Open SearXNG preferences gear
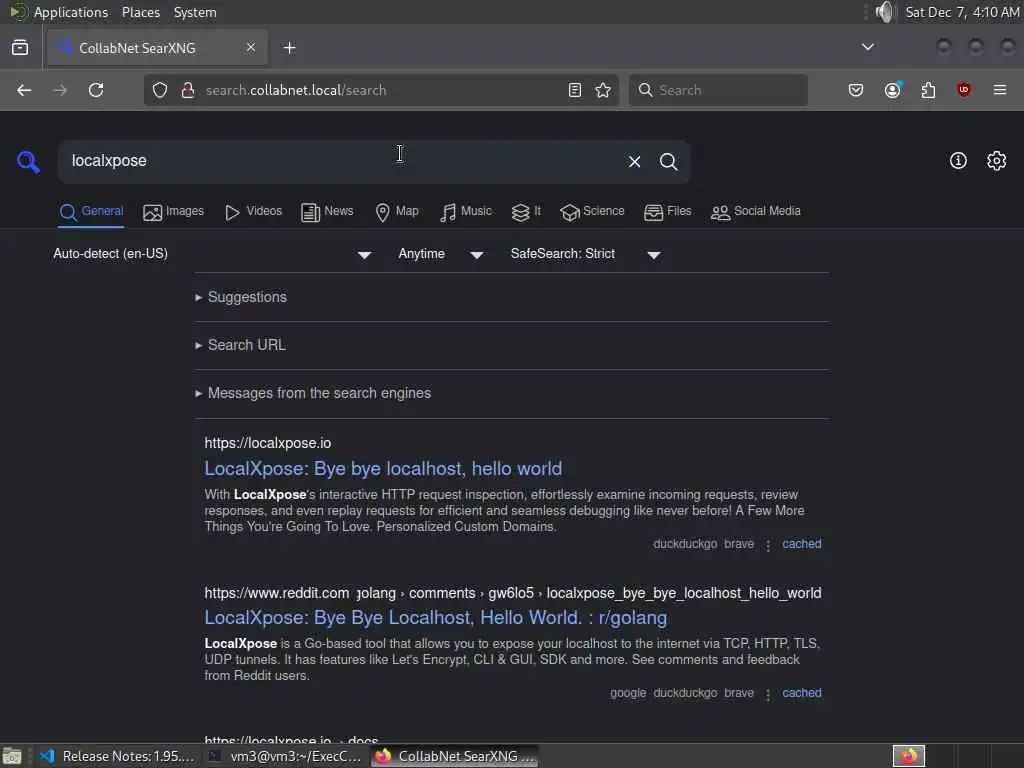1024x768 pixels. 997,161
